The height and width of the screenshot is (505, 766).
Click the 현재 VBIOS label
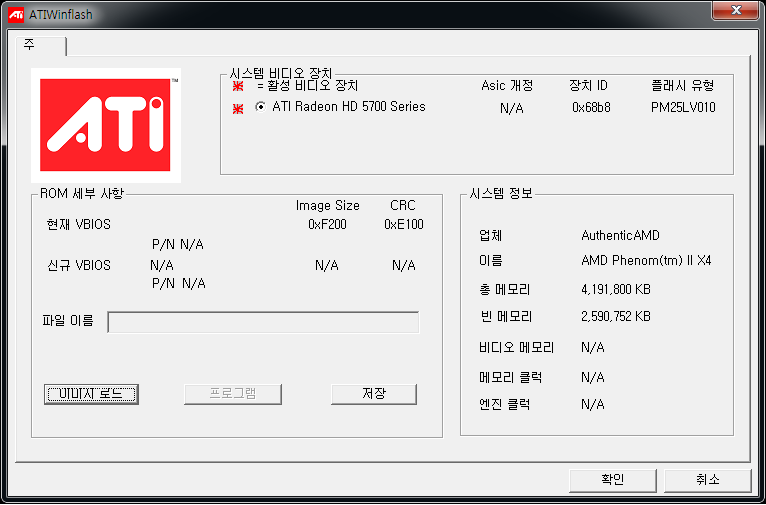coord(78,225)
